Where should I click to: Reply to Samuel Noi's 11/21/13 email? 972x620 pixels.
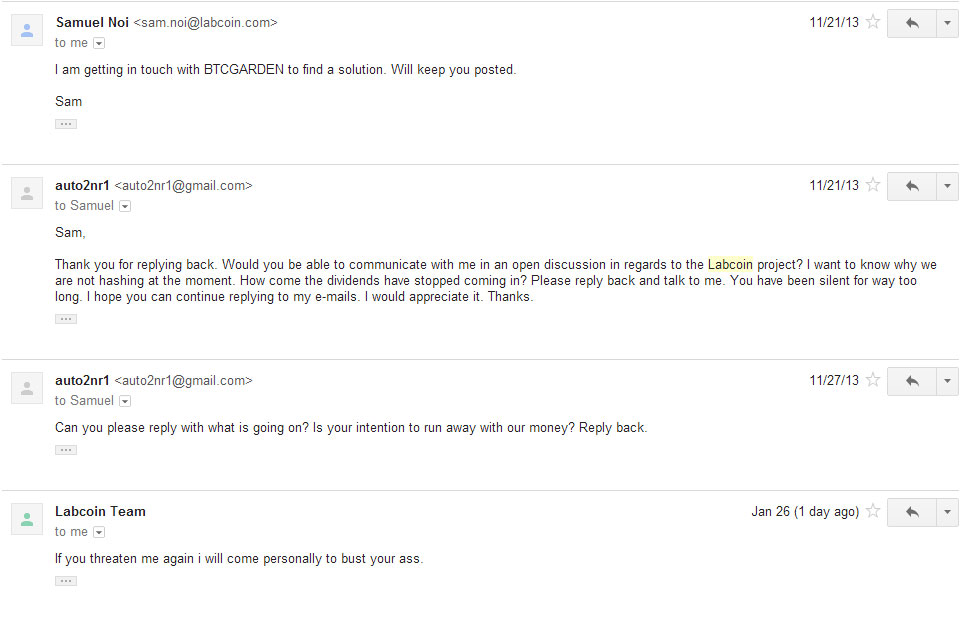(x=911, y=24)
